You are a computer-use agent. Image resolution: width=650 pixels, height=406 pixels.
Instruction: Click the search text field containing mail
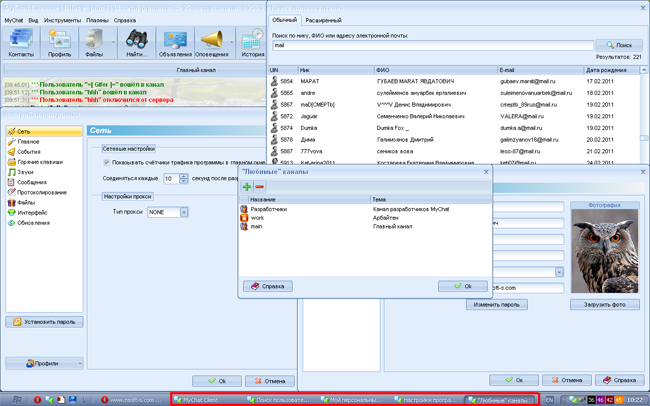click(x=430, y=45)
